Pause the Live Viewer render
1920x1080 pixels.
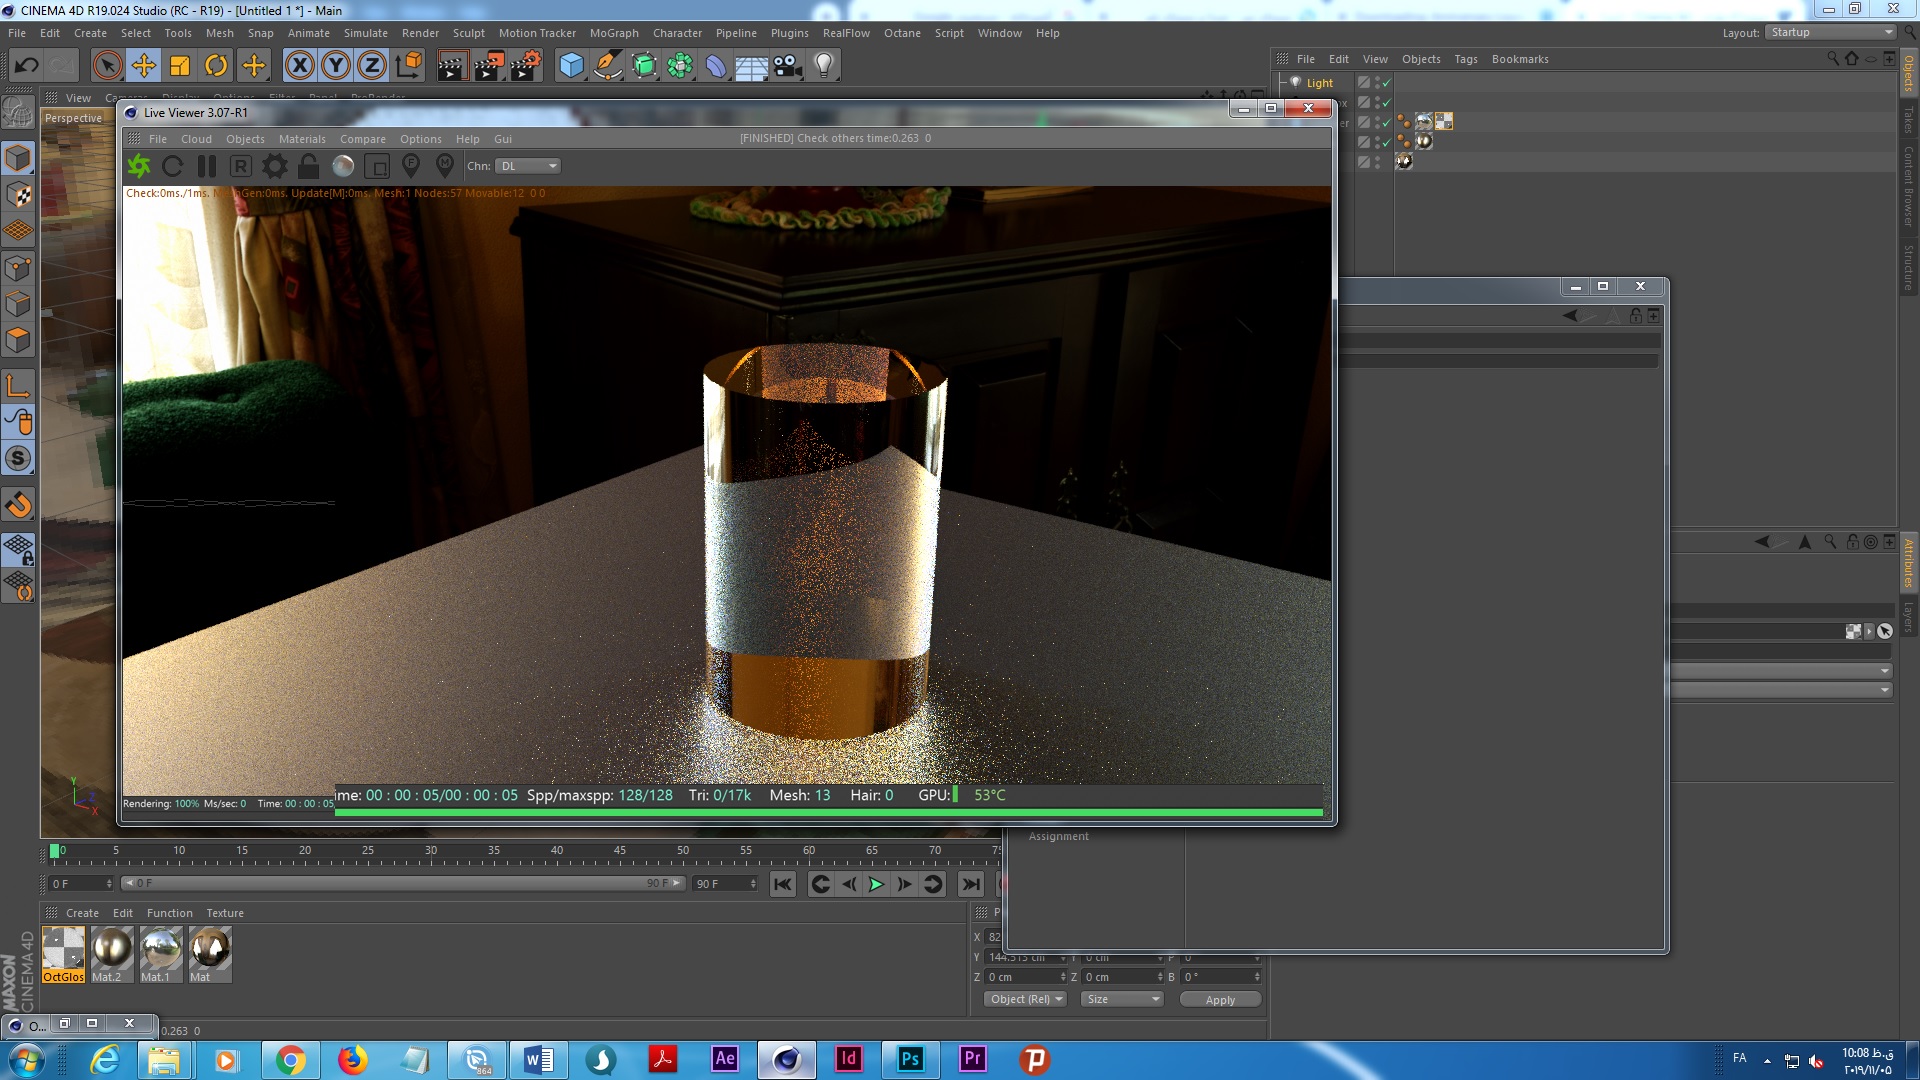coord(207,166)
